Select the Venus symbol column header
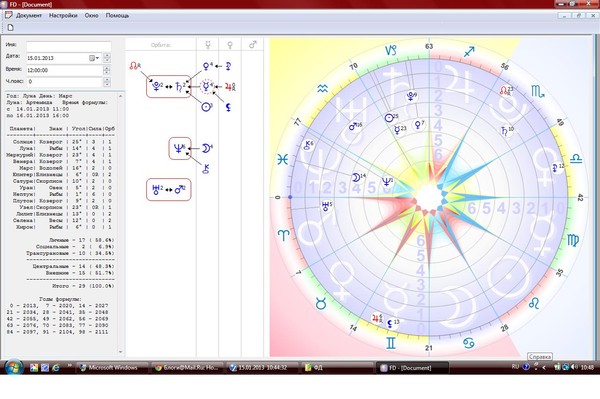This screenshot has width=600, height=399. coord(230,45)
